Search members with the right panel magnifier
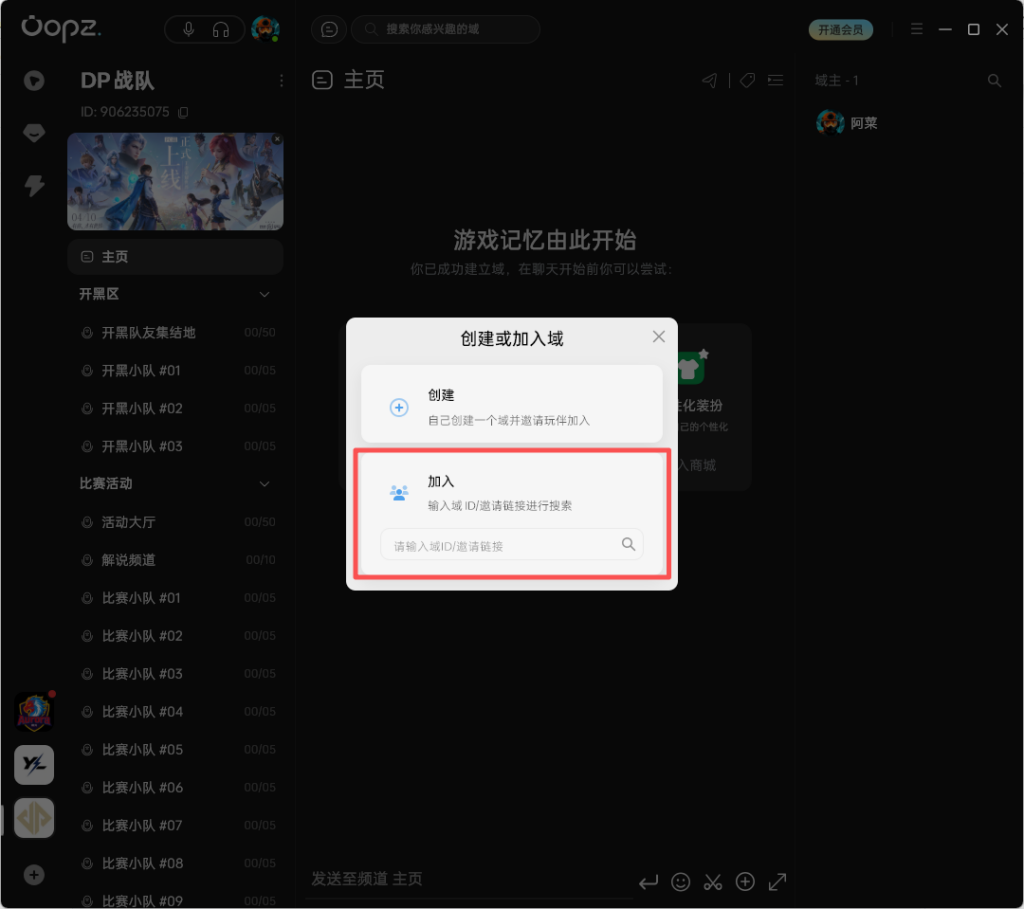Viewport: 1024px width, 909px height. pyautogui.click(x=994, y=81)
